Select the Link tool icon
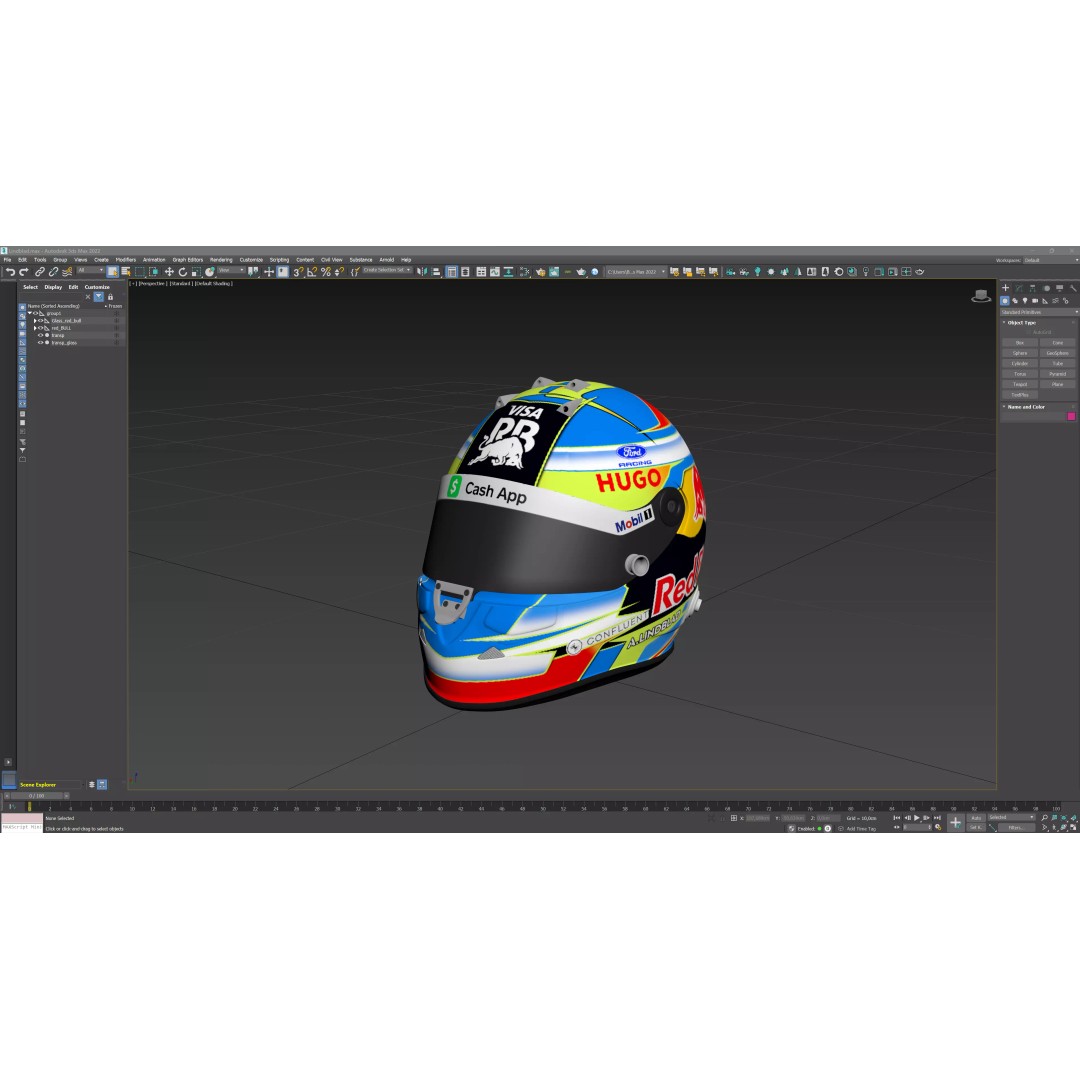 [40, 272]
